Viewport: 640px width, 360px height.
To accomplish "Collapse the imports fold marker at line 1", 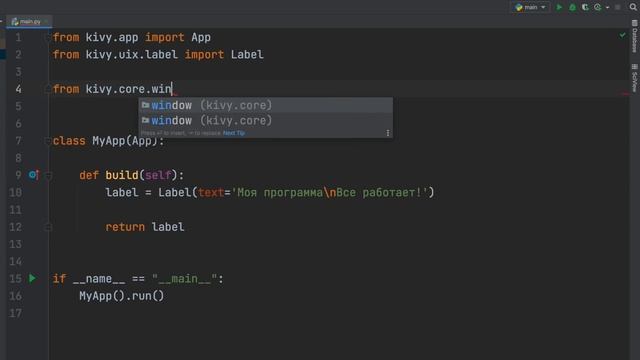I will [x=47, y=38].
